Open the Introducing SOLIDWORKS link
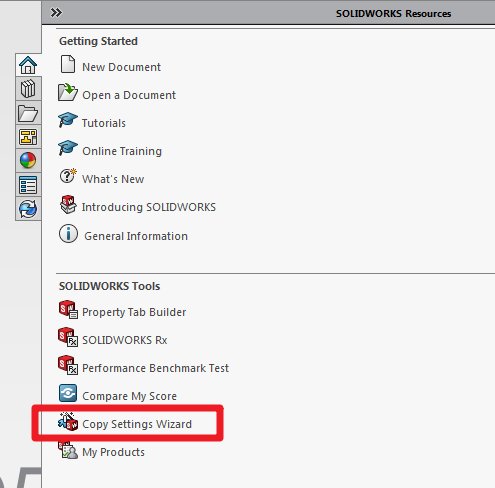495x488 pixels. tap(149, 207)
